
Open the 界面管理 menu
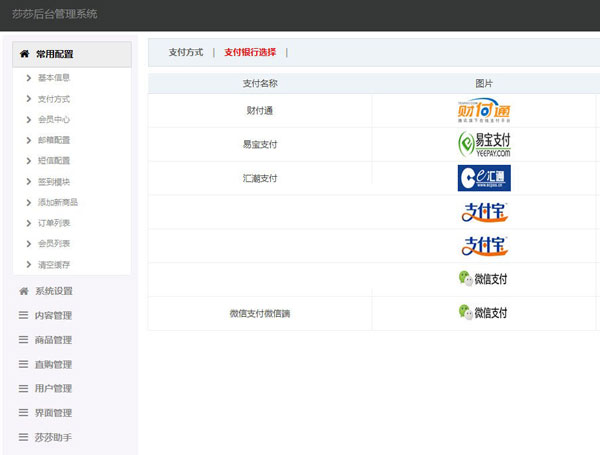pyautogui.click(x=53, y=413)
